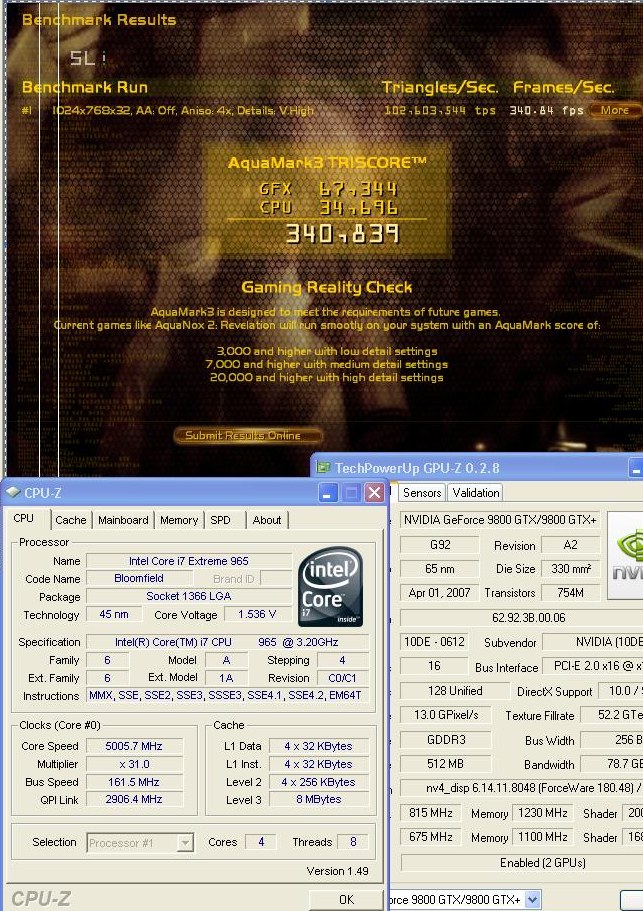
Task: Open the GPU selection dropdown in GPU-Z
Action: coord(532,899)
